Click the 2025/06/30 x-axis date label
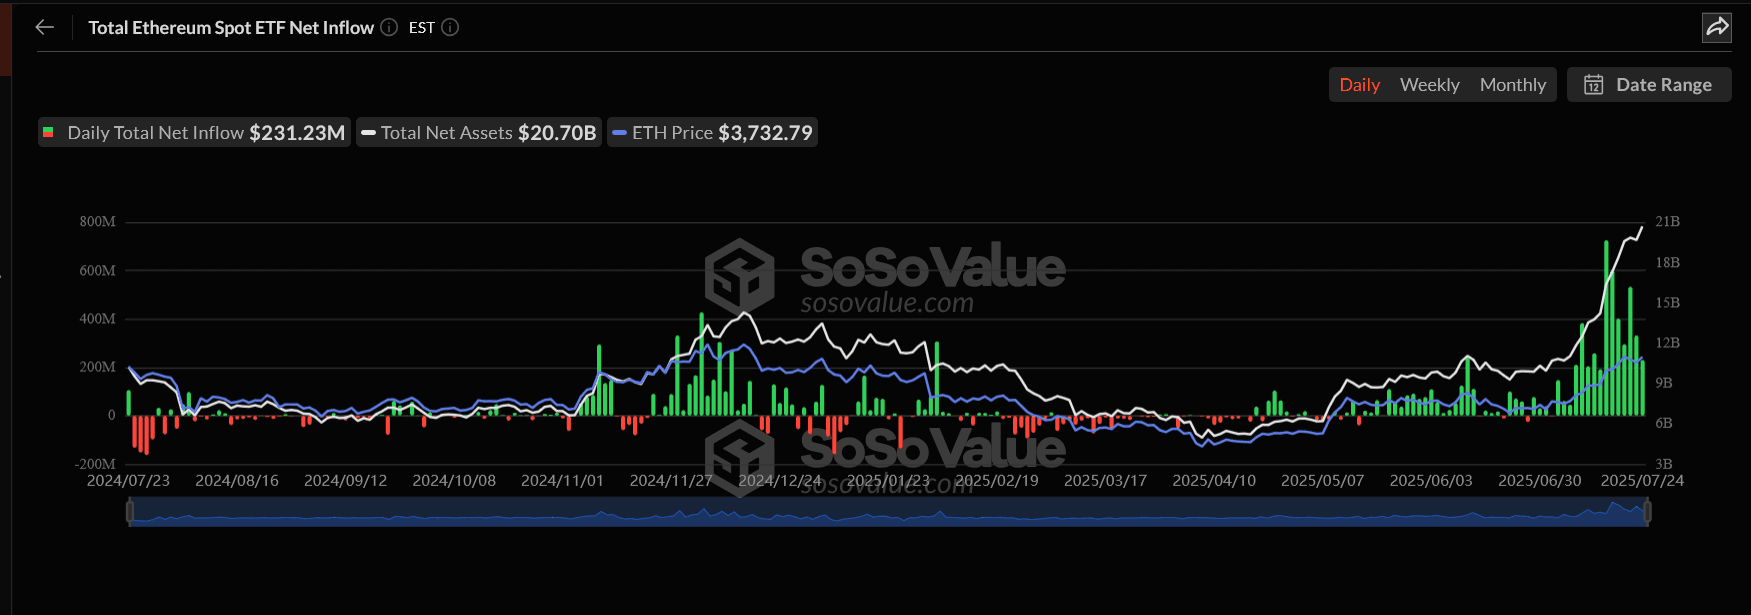This screenshot has width=1751, height=615. (x=1539, y=481)
